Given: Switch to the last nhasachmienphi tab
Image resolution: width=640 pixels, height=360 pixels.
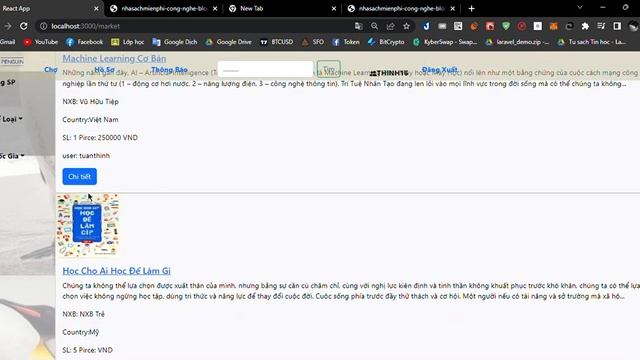Looking at the screenshot, I should point(401,8).
